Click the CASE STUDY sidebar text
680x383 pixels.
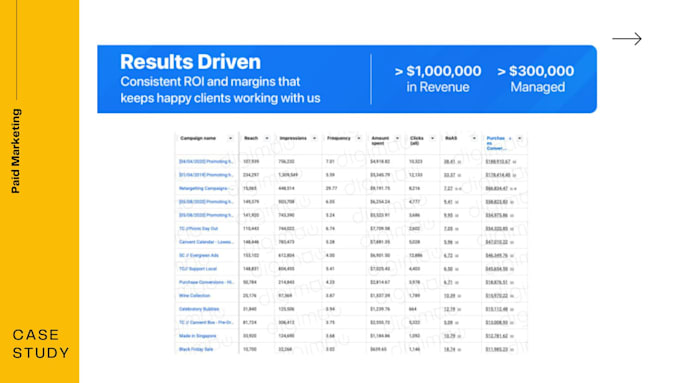pyautogui.click(x=40, y=344)
